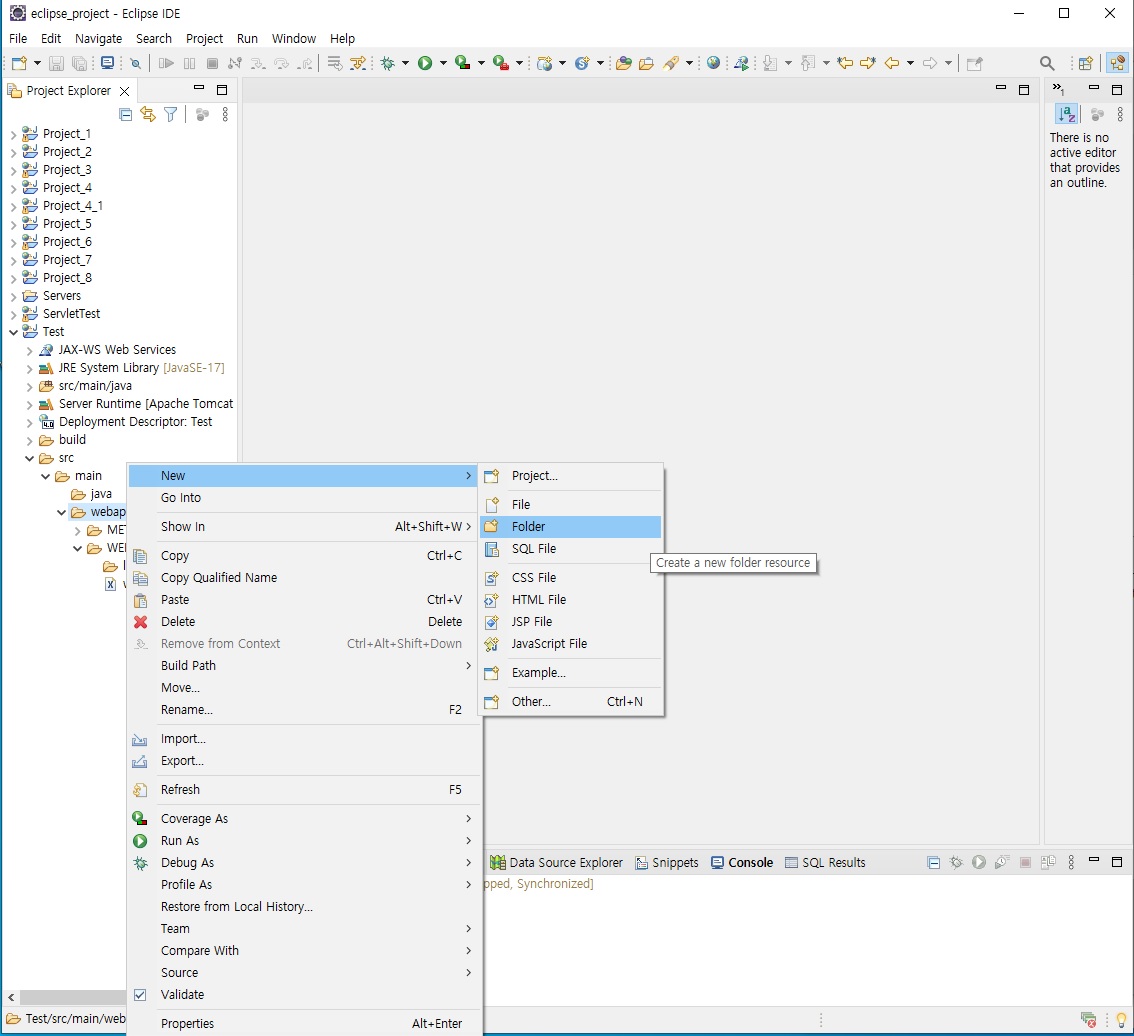This screenshot has width=1134, height=1036.
Task: Click the Debug bug icon in the toolbar
Action: point(388,63)
